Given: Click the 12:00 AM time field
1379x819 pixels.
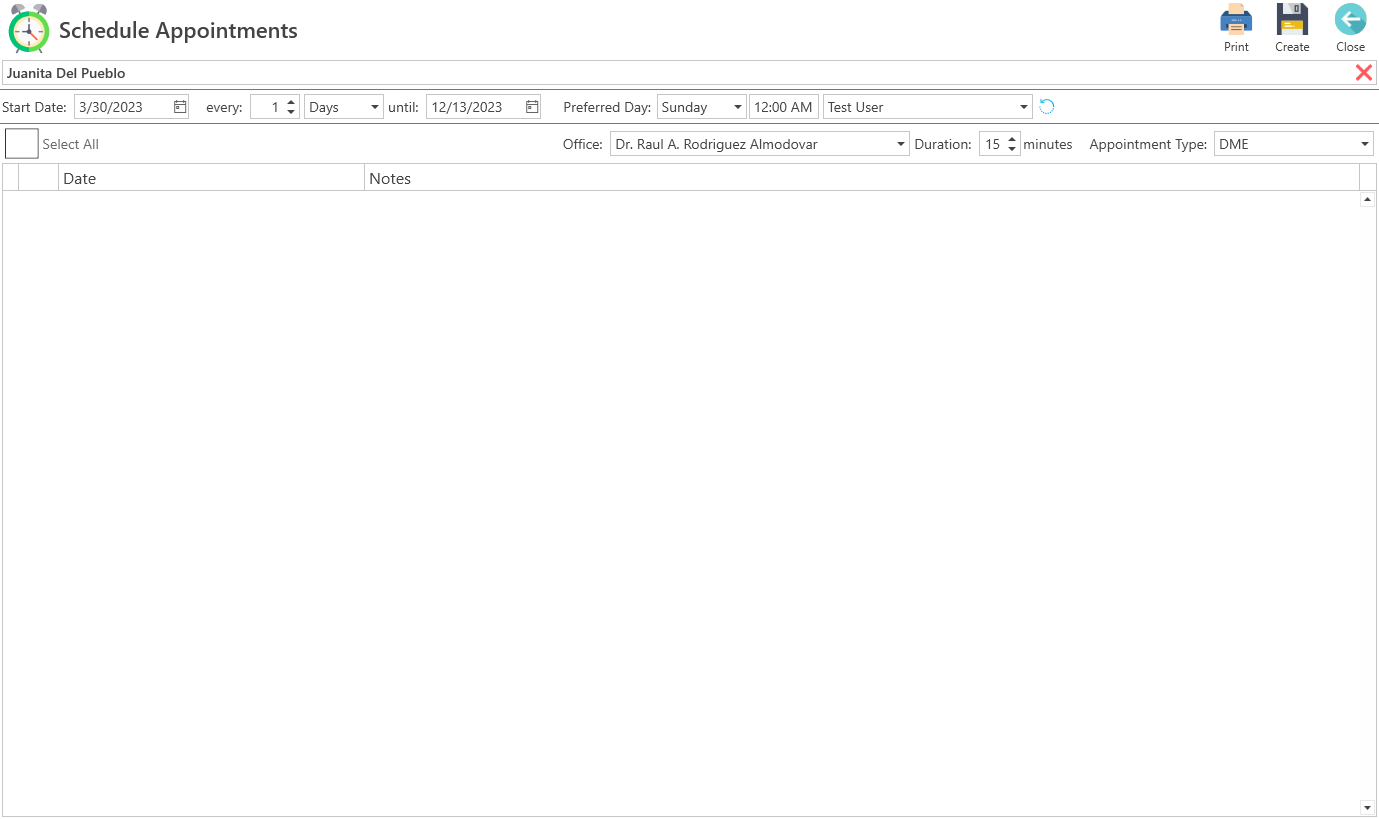Looking at the screenshot, I should [784, 107].
